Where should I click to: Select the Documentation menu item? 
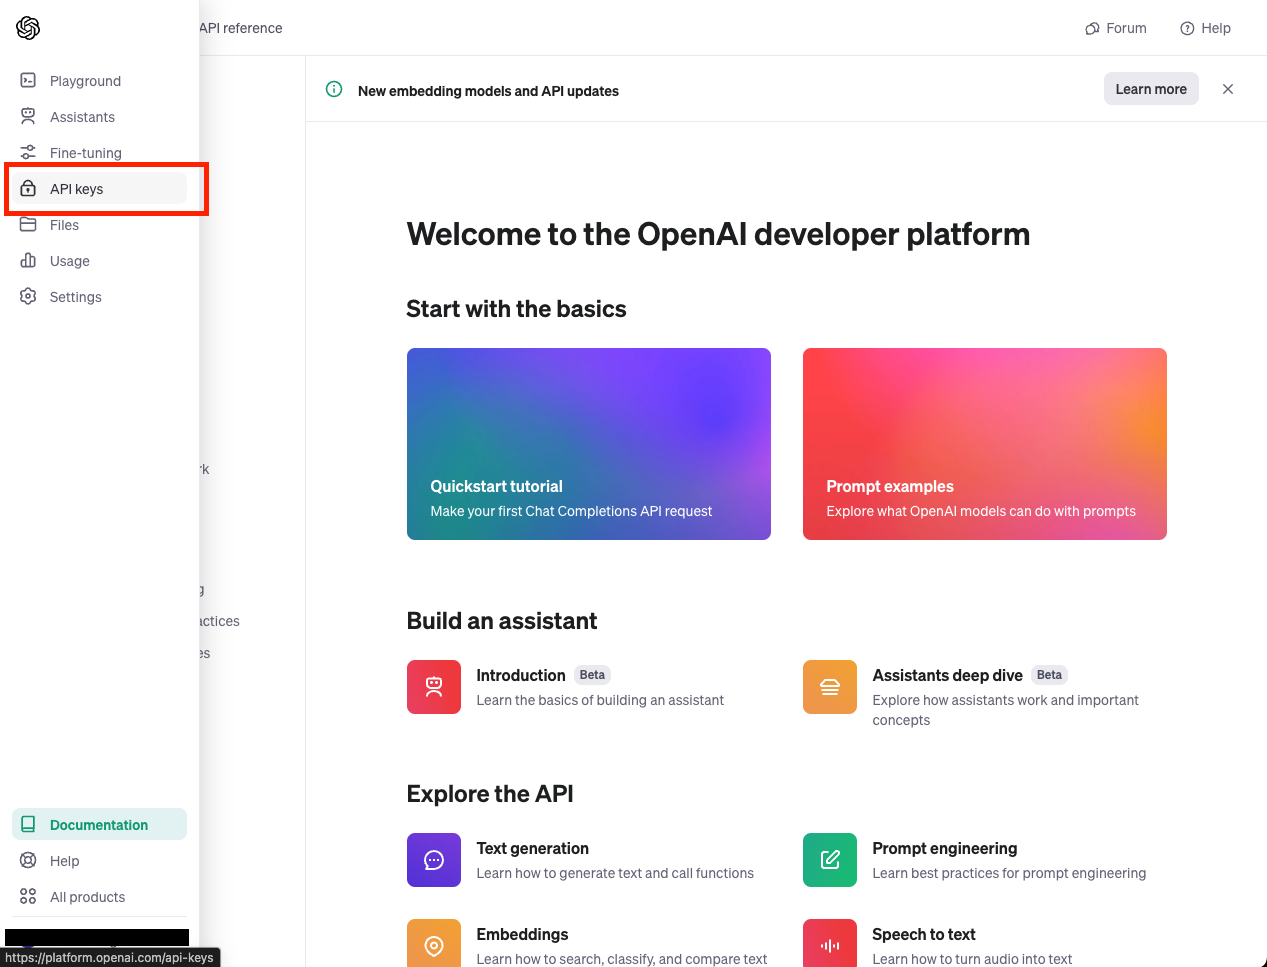(x=99, y=825)
